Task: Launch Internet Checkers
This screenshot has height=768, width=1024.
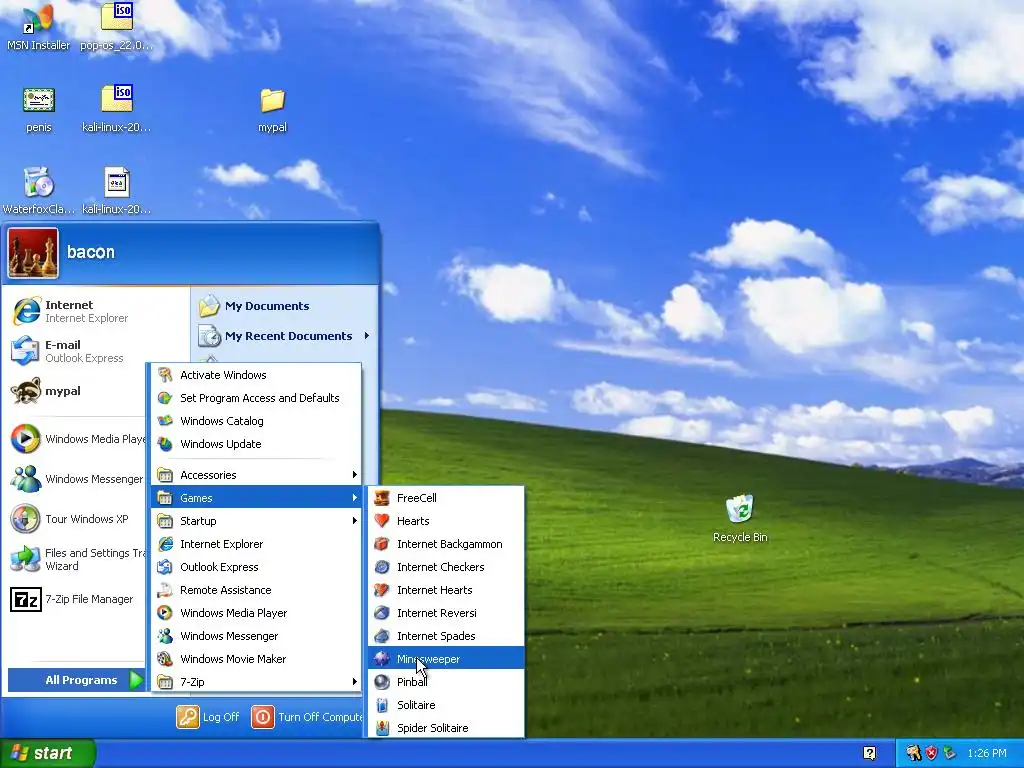Action: pyautogui.click(x=446, y=567)
